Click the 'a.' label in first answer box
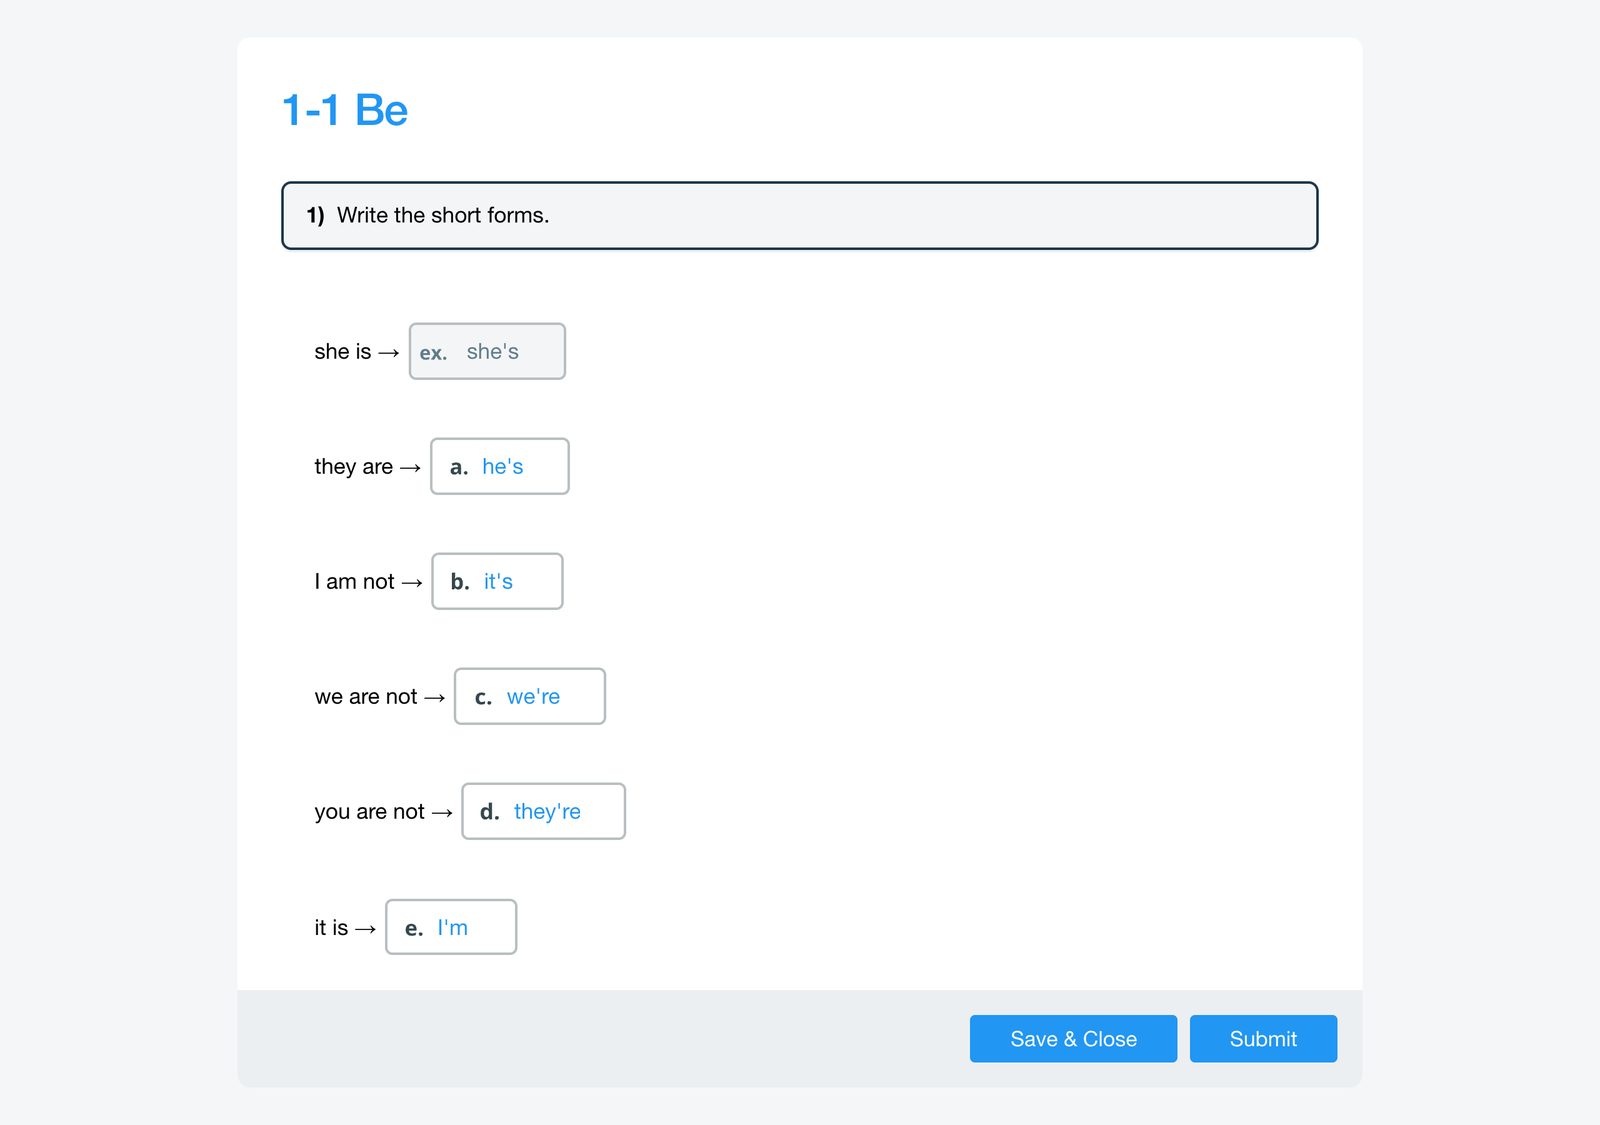 click(x=459, y=467)
